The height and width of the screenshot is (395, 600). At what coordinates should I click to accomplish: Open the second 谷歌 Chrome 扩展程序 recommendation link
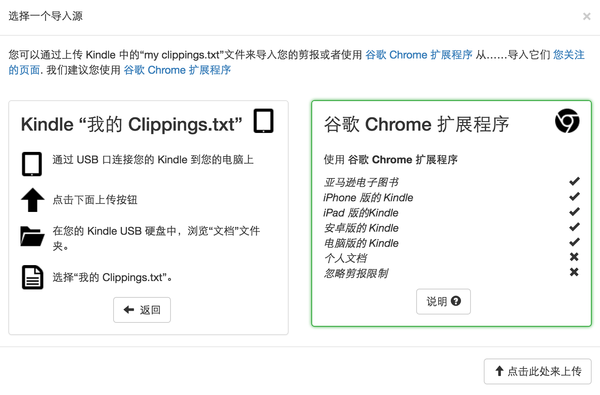click(177, 70)
